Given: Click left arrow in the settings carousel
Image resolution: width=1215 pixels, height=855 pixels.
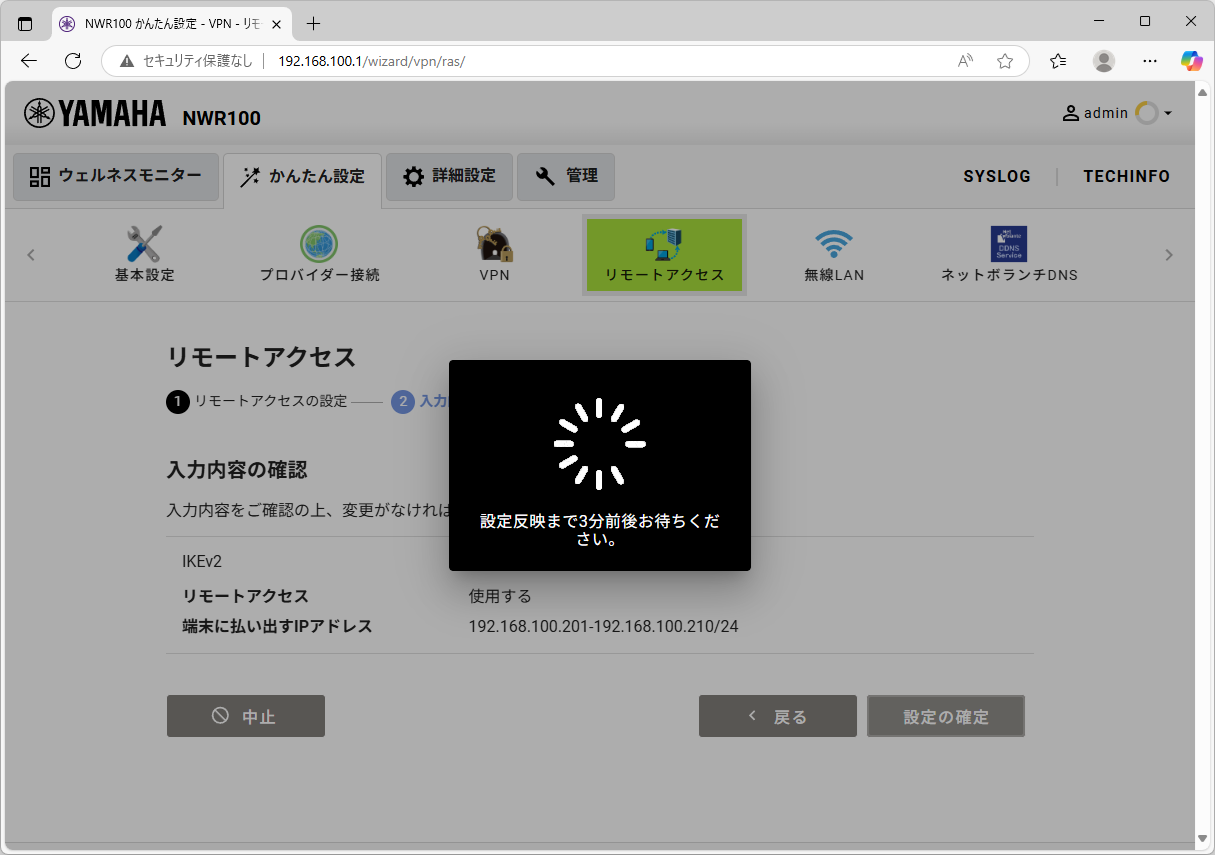Looking at the screenshot, I should point(31,255).
